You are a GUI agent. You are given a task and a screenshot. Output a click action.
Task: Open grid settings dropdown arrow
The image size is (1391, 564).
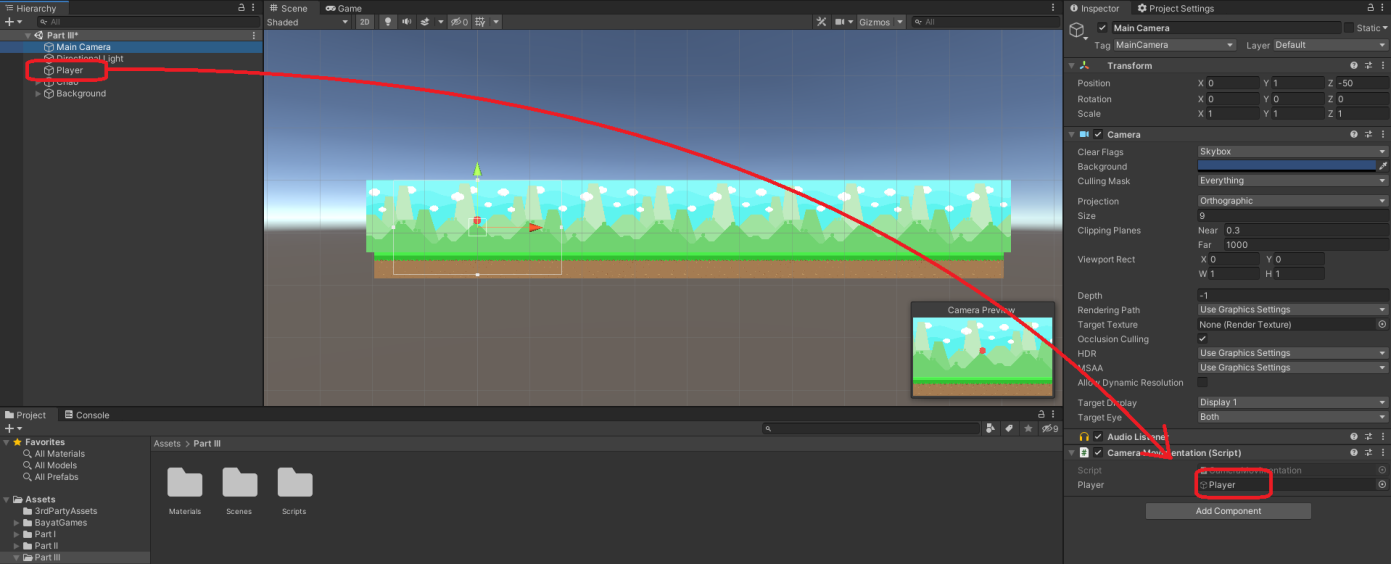tap(496, 22)
